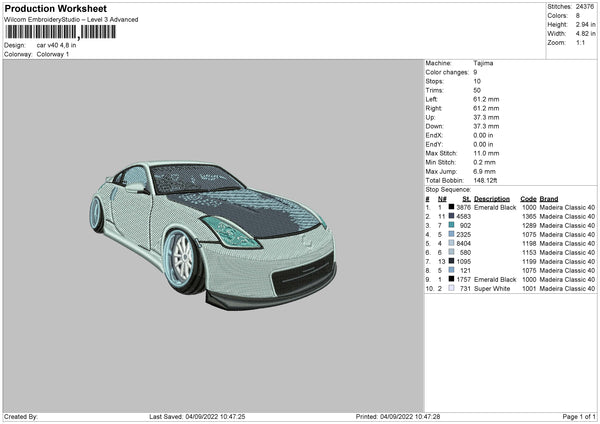
Task: Click the barcode under the worksheet title
Action: point(60,33)
